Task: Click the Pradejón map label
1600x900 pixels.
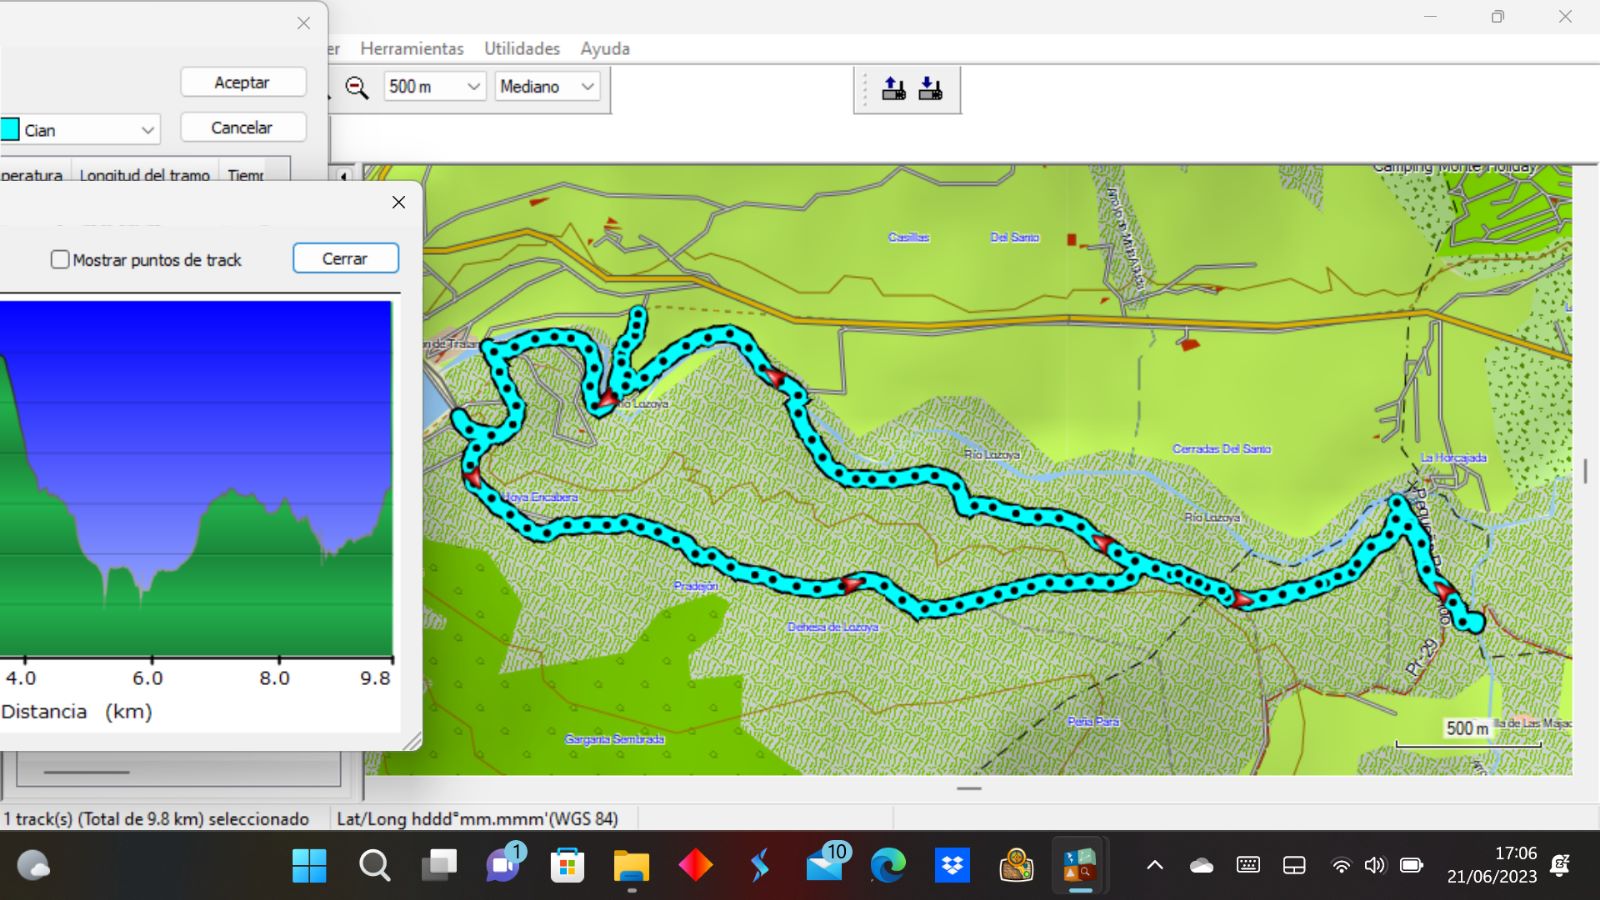Action: click(696, 586)
